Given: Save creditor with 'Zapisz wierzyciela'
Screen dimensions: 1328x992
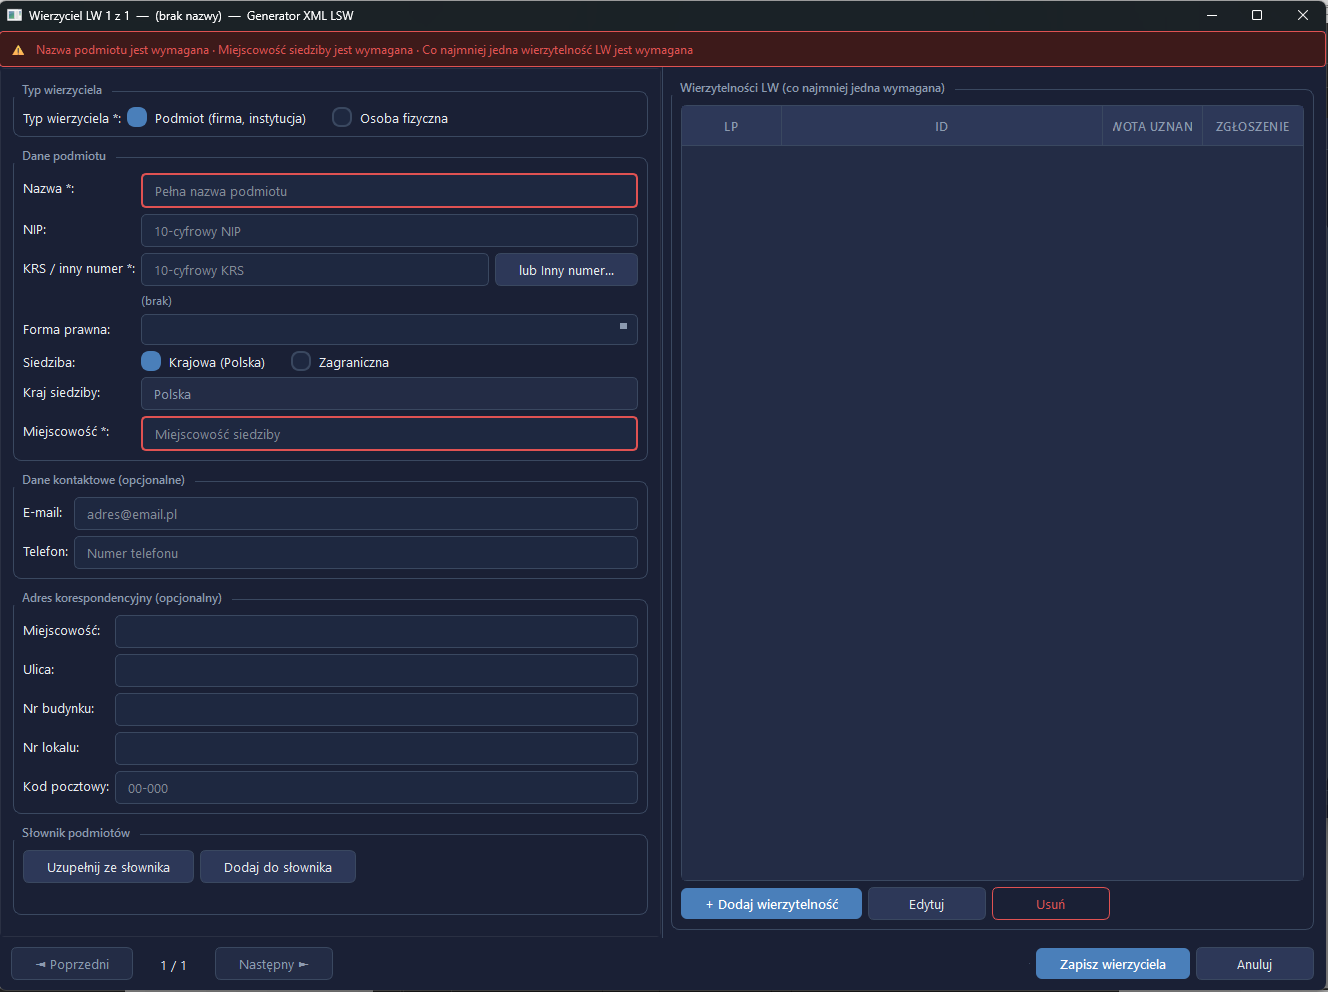Looking at the screenshot, I should click(1113, 964).
